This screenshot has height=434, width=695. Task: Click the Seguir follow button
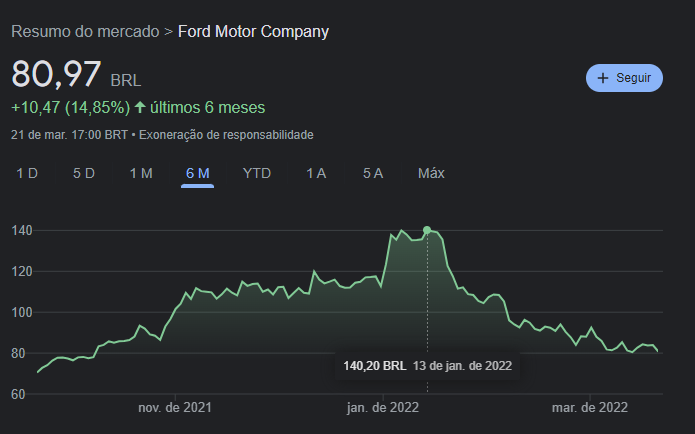pos(624,78)
